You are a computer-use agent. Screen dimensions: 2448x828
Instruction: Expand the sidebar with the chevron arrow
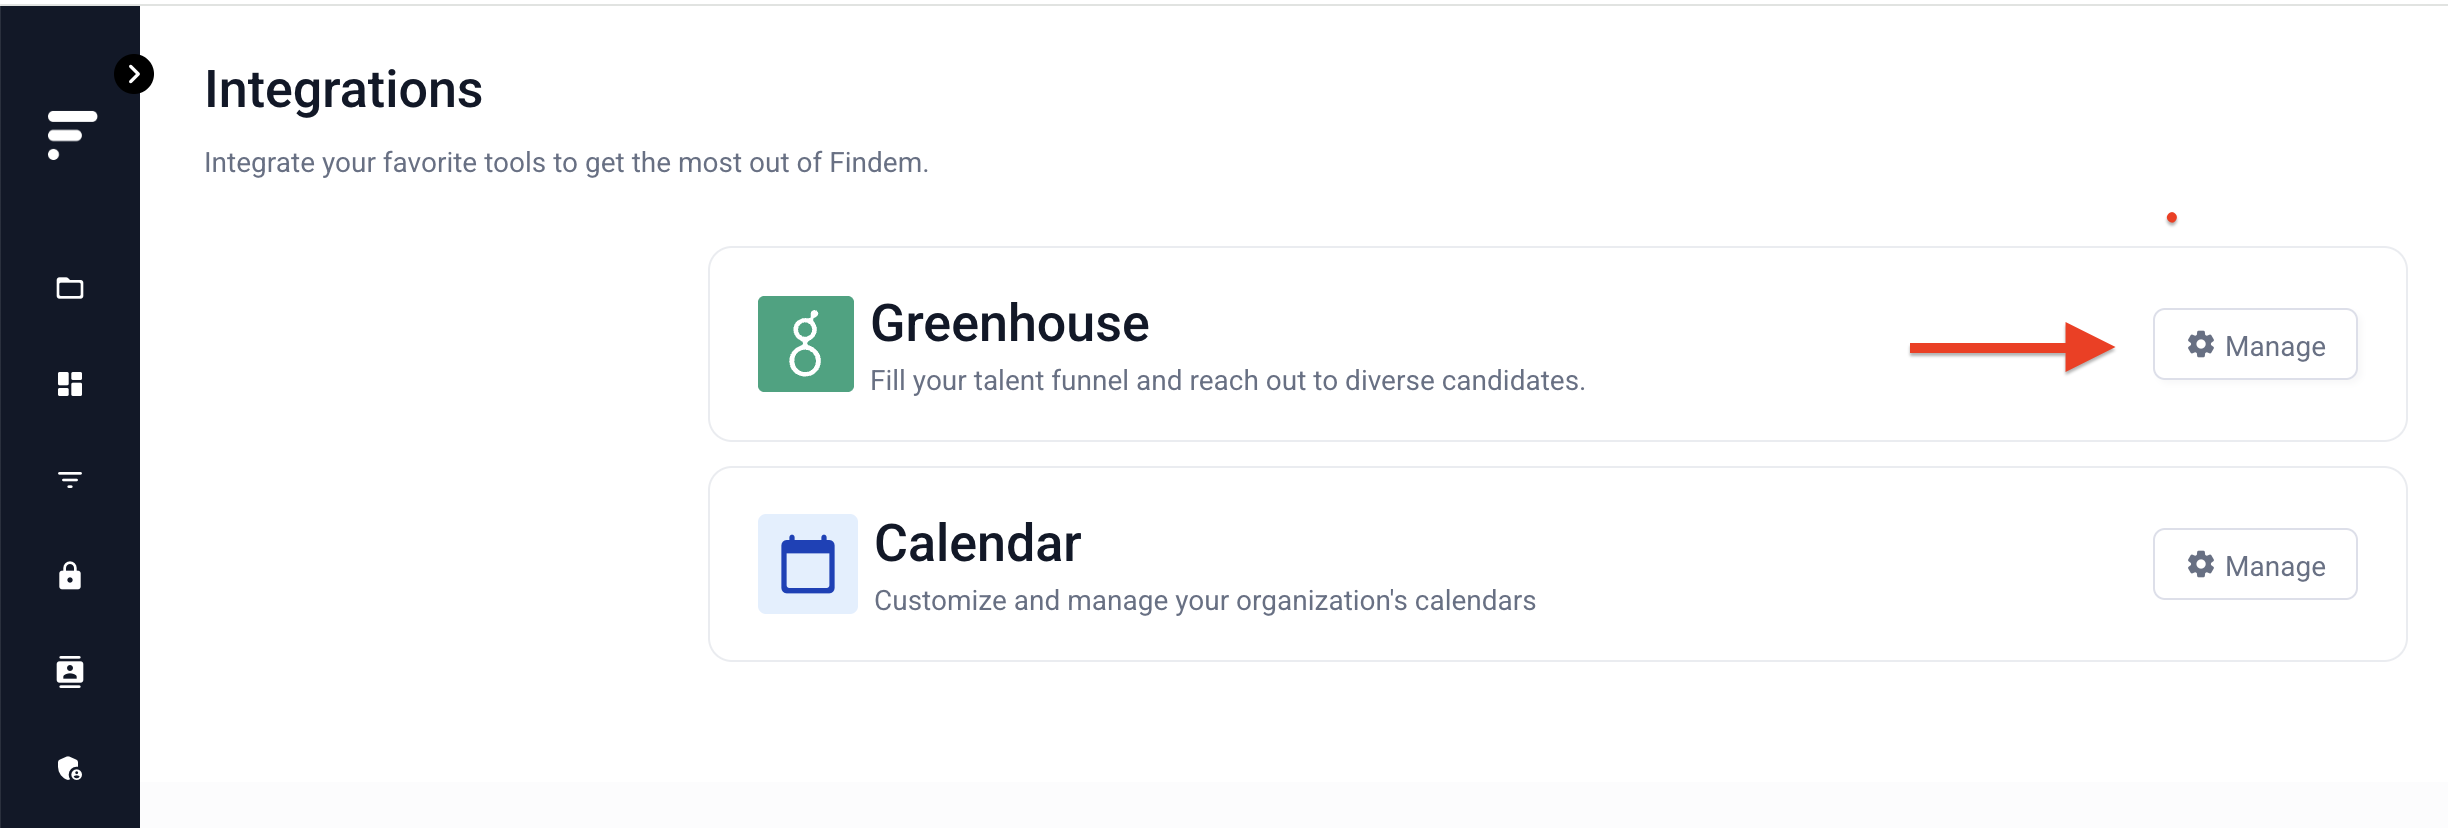[134, 74]
